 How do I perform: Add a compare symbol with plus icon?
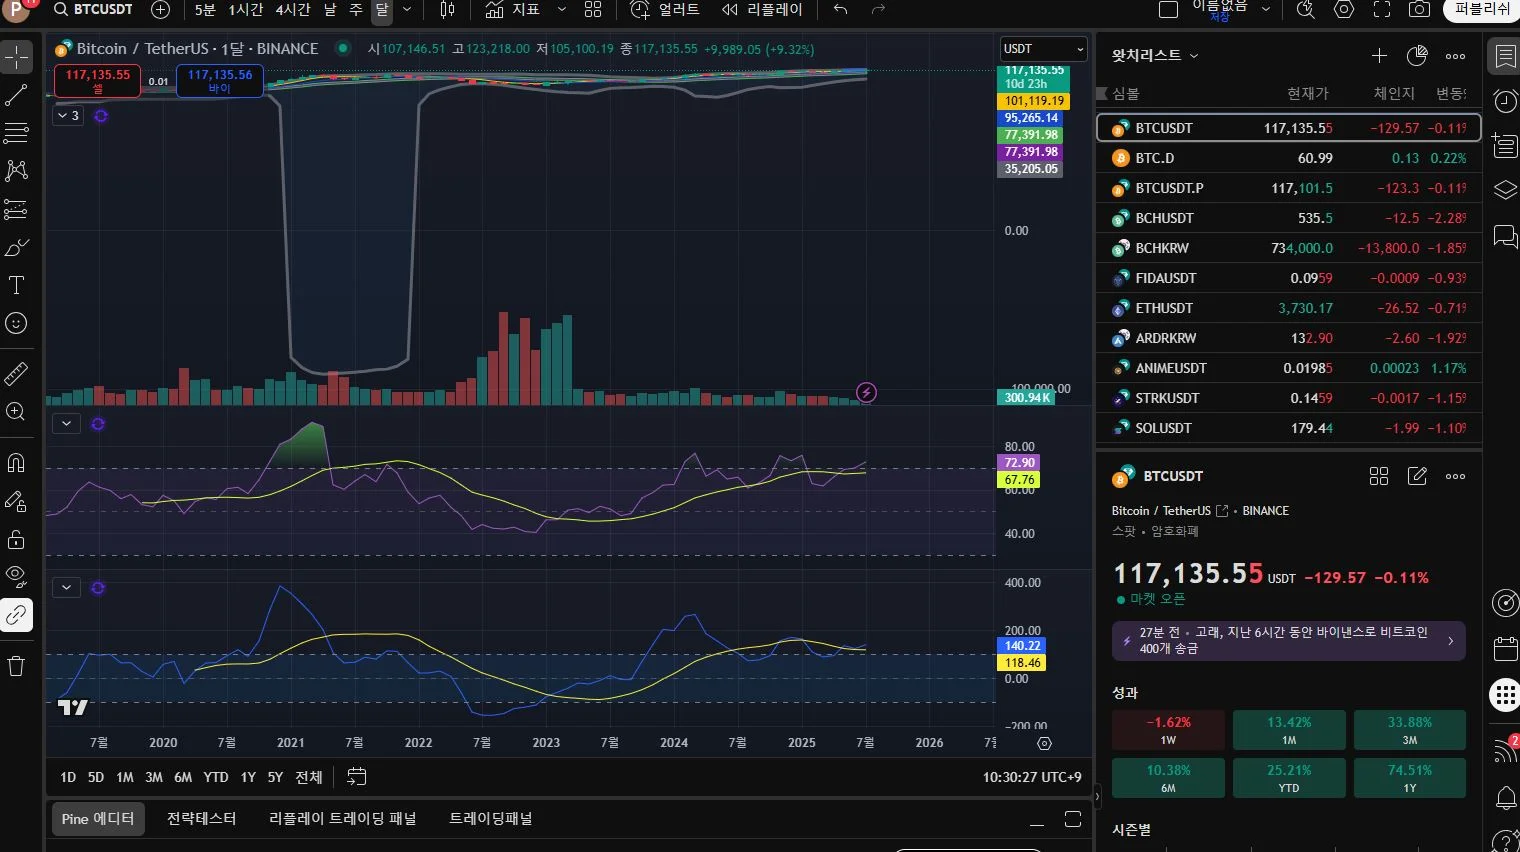coord(160,9)
